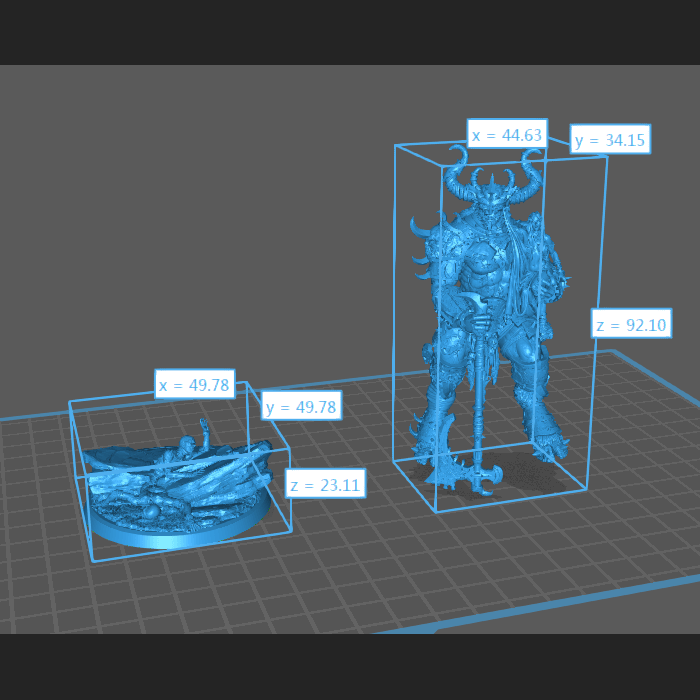Click the z = 92.10 height label
The height and width of the screenshot is (700, 700).
[x=631, y=325]
